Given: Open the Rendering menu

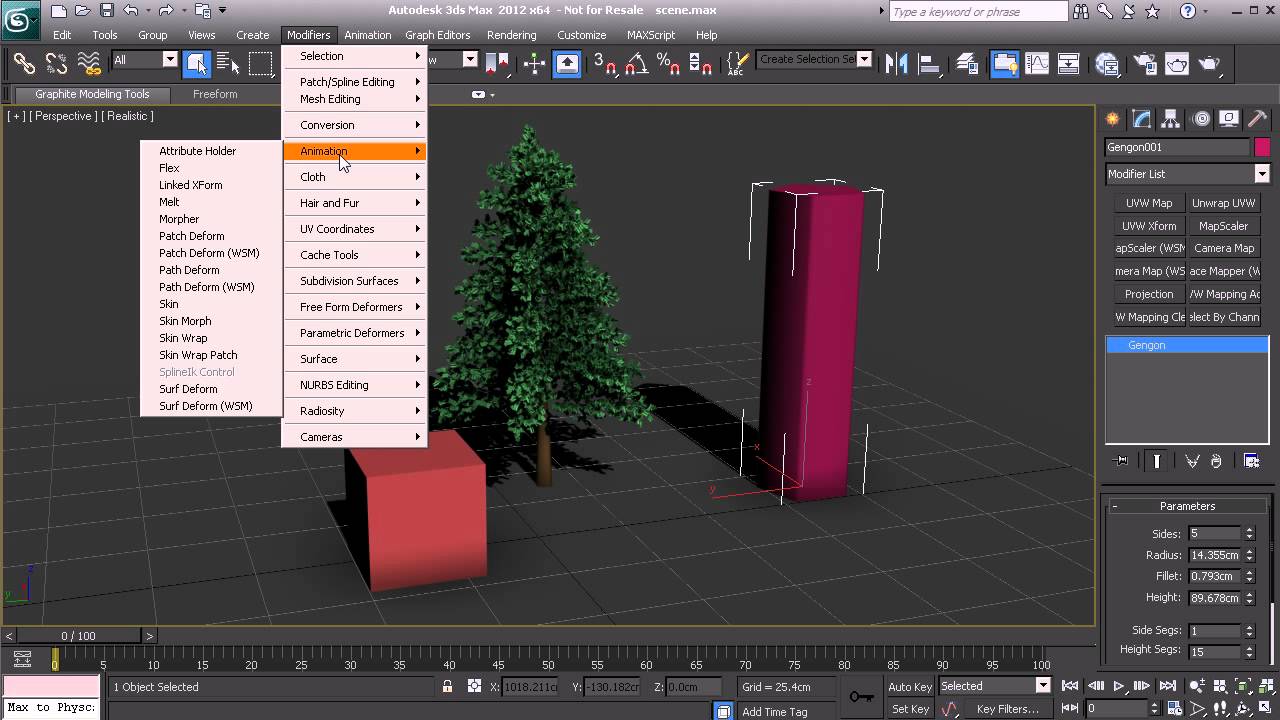Looking at the screenshot, I should point(511,35).
